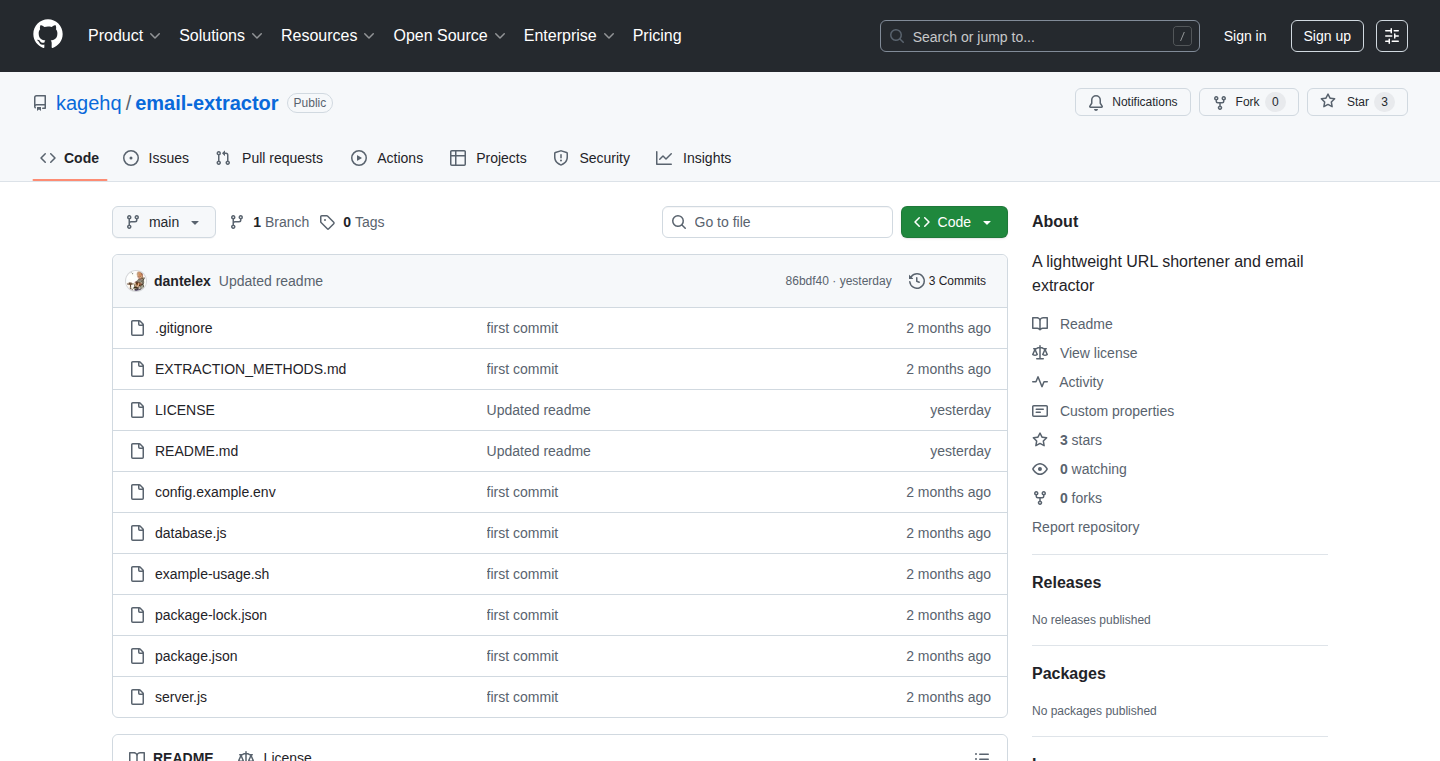The width and height of the screenshot is (1440, 761).
Task: Open Custom properties link
Action: click(x=1103, y=411)
